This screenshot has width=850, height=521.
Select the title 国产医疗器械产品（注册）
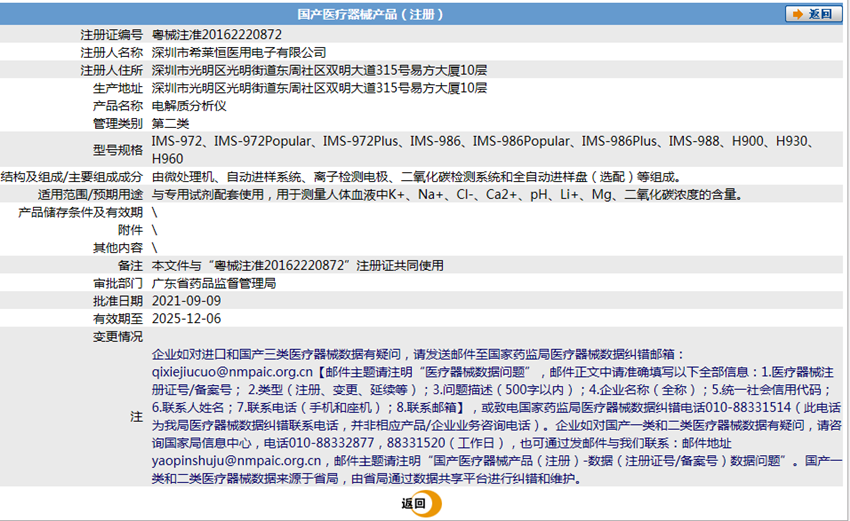coord(370,14)
